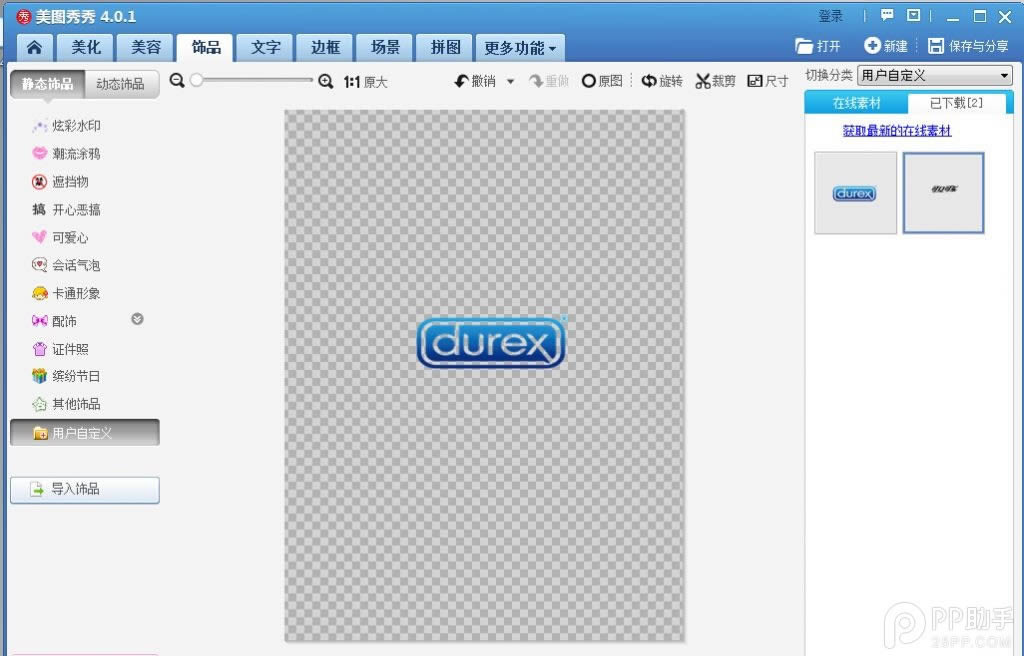Open the 缤纷节日 category
This screenshot has width=1024, height=656.
67,376
